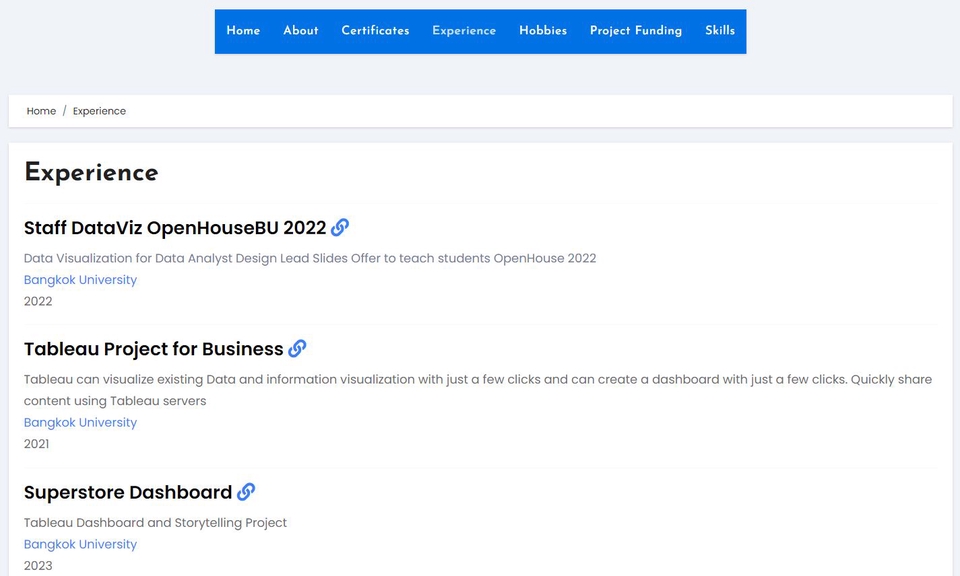
Task: Open Bangkok University link under Tableau Project
Action: pyautogui.click(x=80, y=422)
